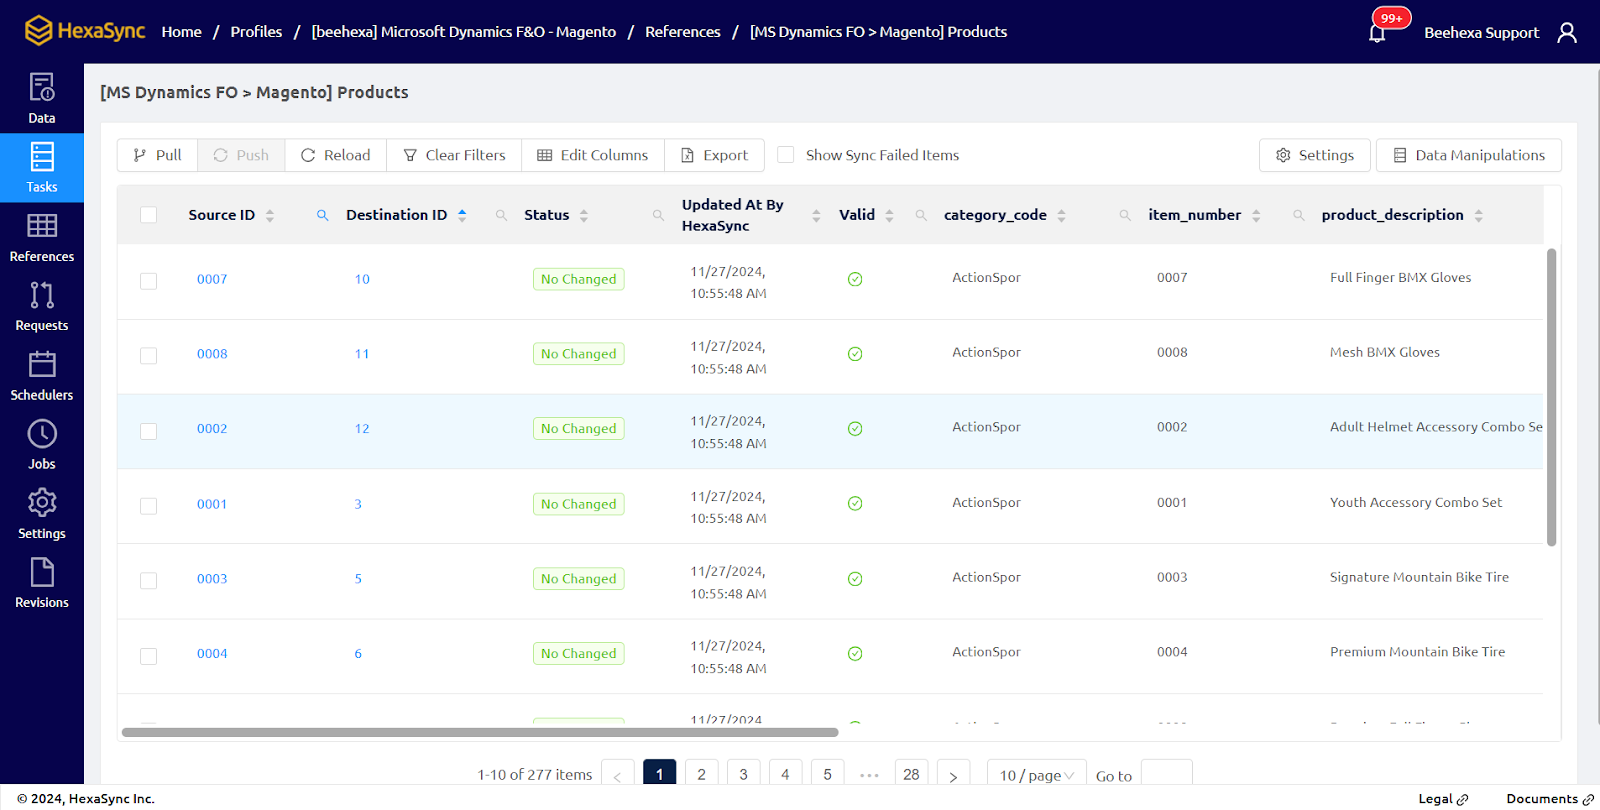
Task: Sort by category_code column
Action: [1061, 215]
